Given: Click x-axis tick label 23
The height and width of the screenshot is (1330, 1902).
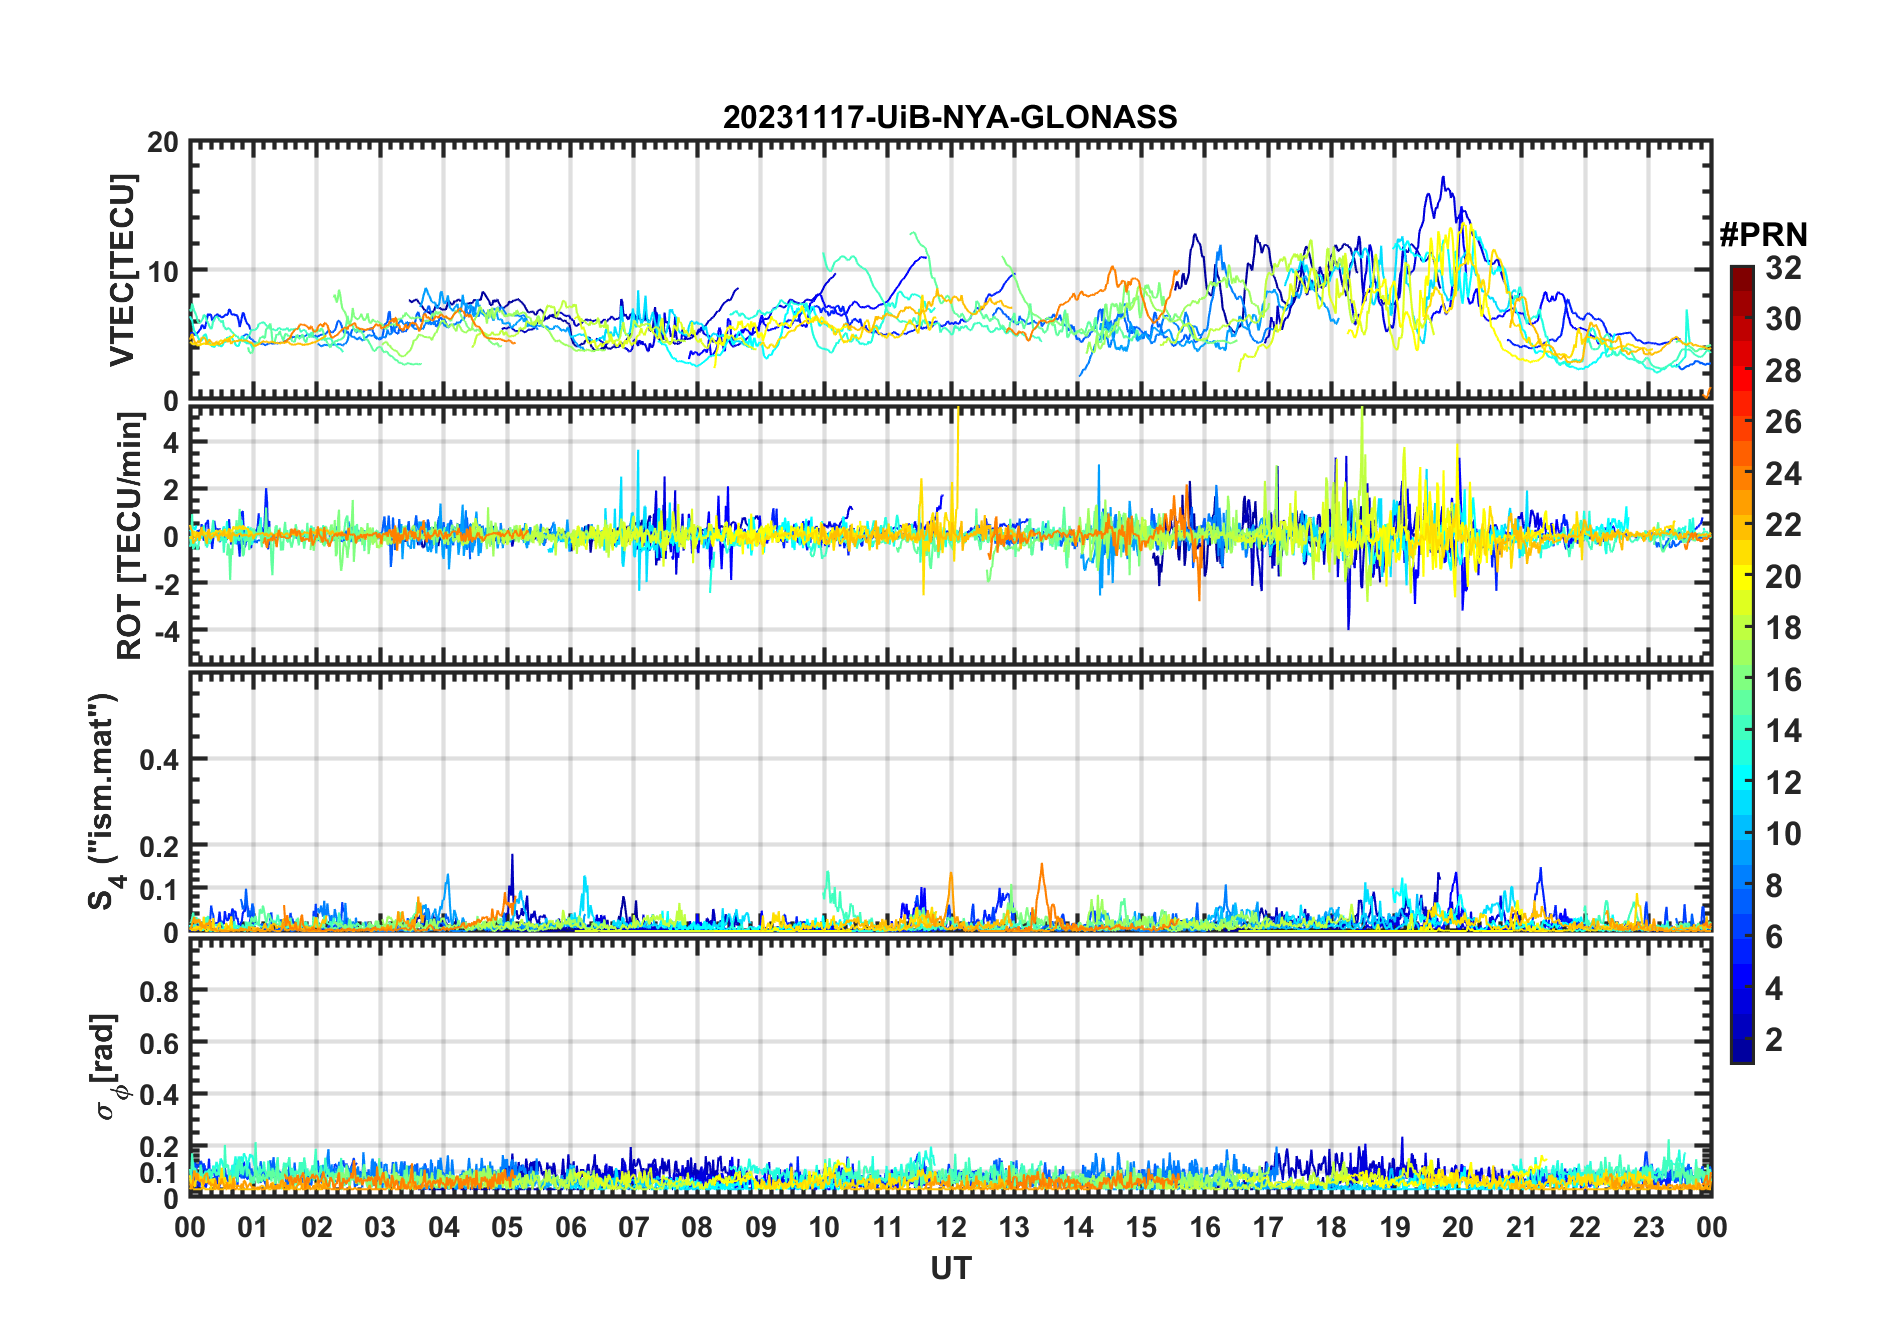Looking at the screenshot, I should [1648, 1227].
